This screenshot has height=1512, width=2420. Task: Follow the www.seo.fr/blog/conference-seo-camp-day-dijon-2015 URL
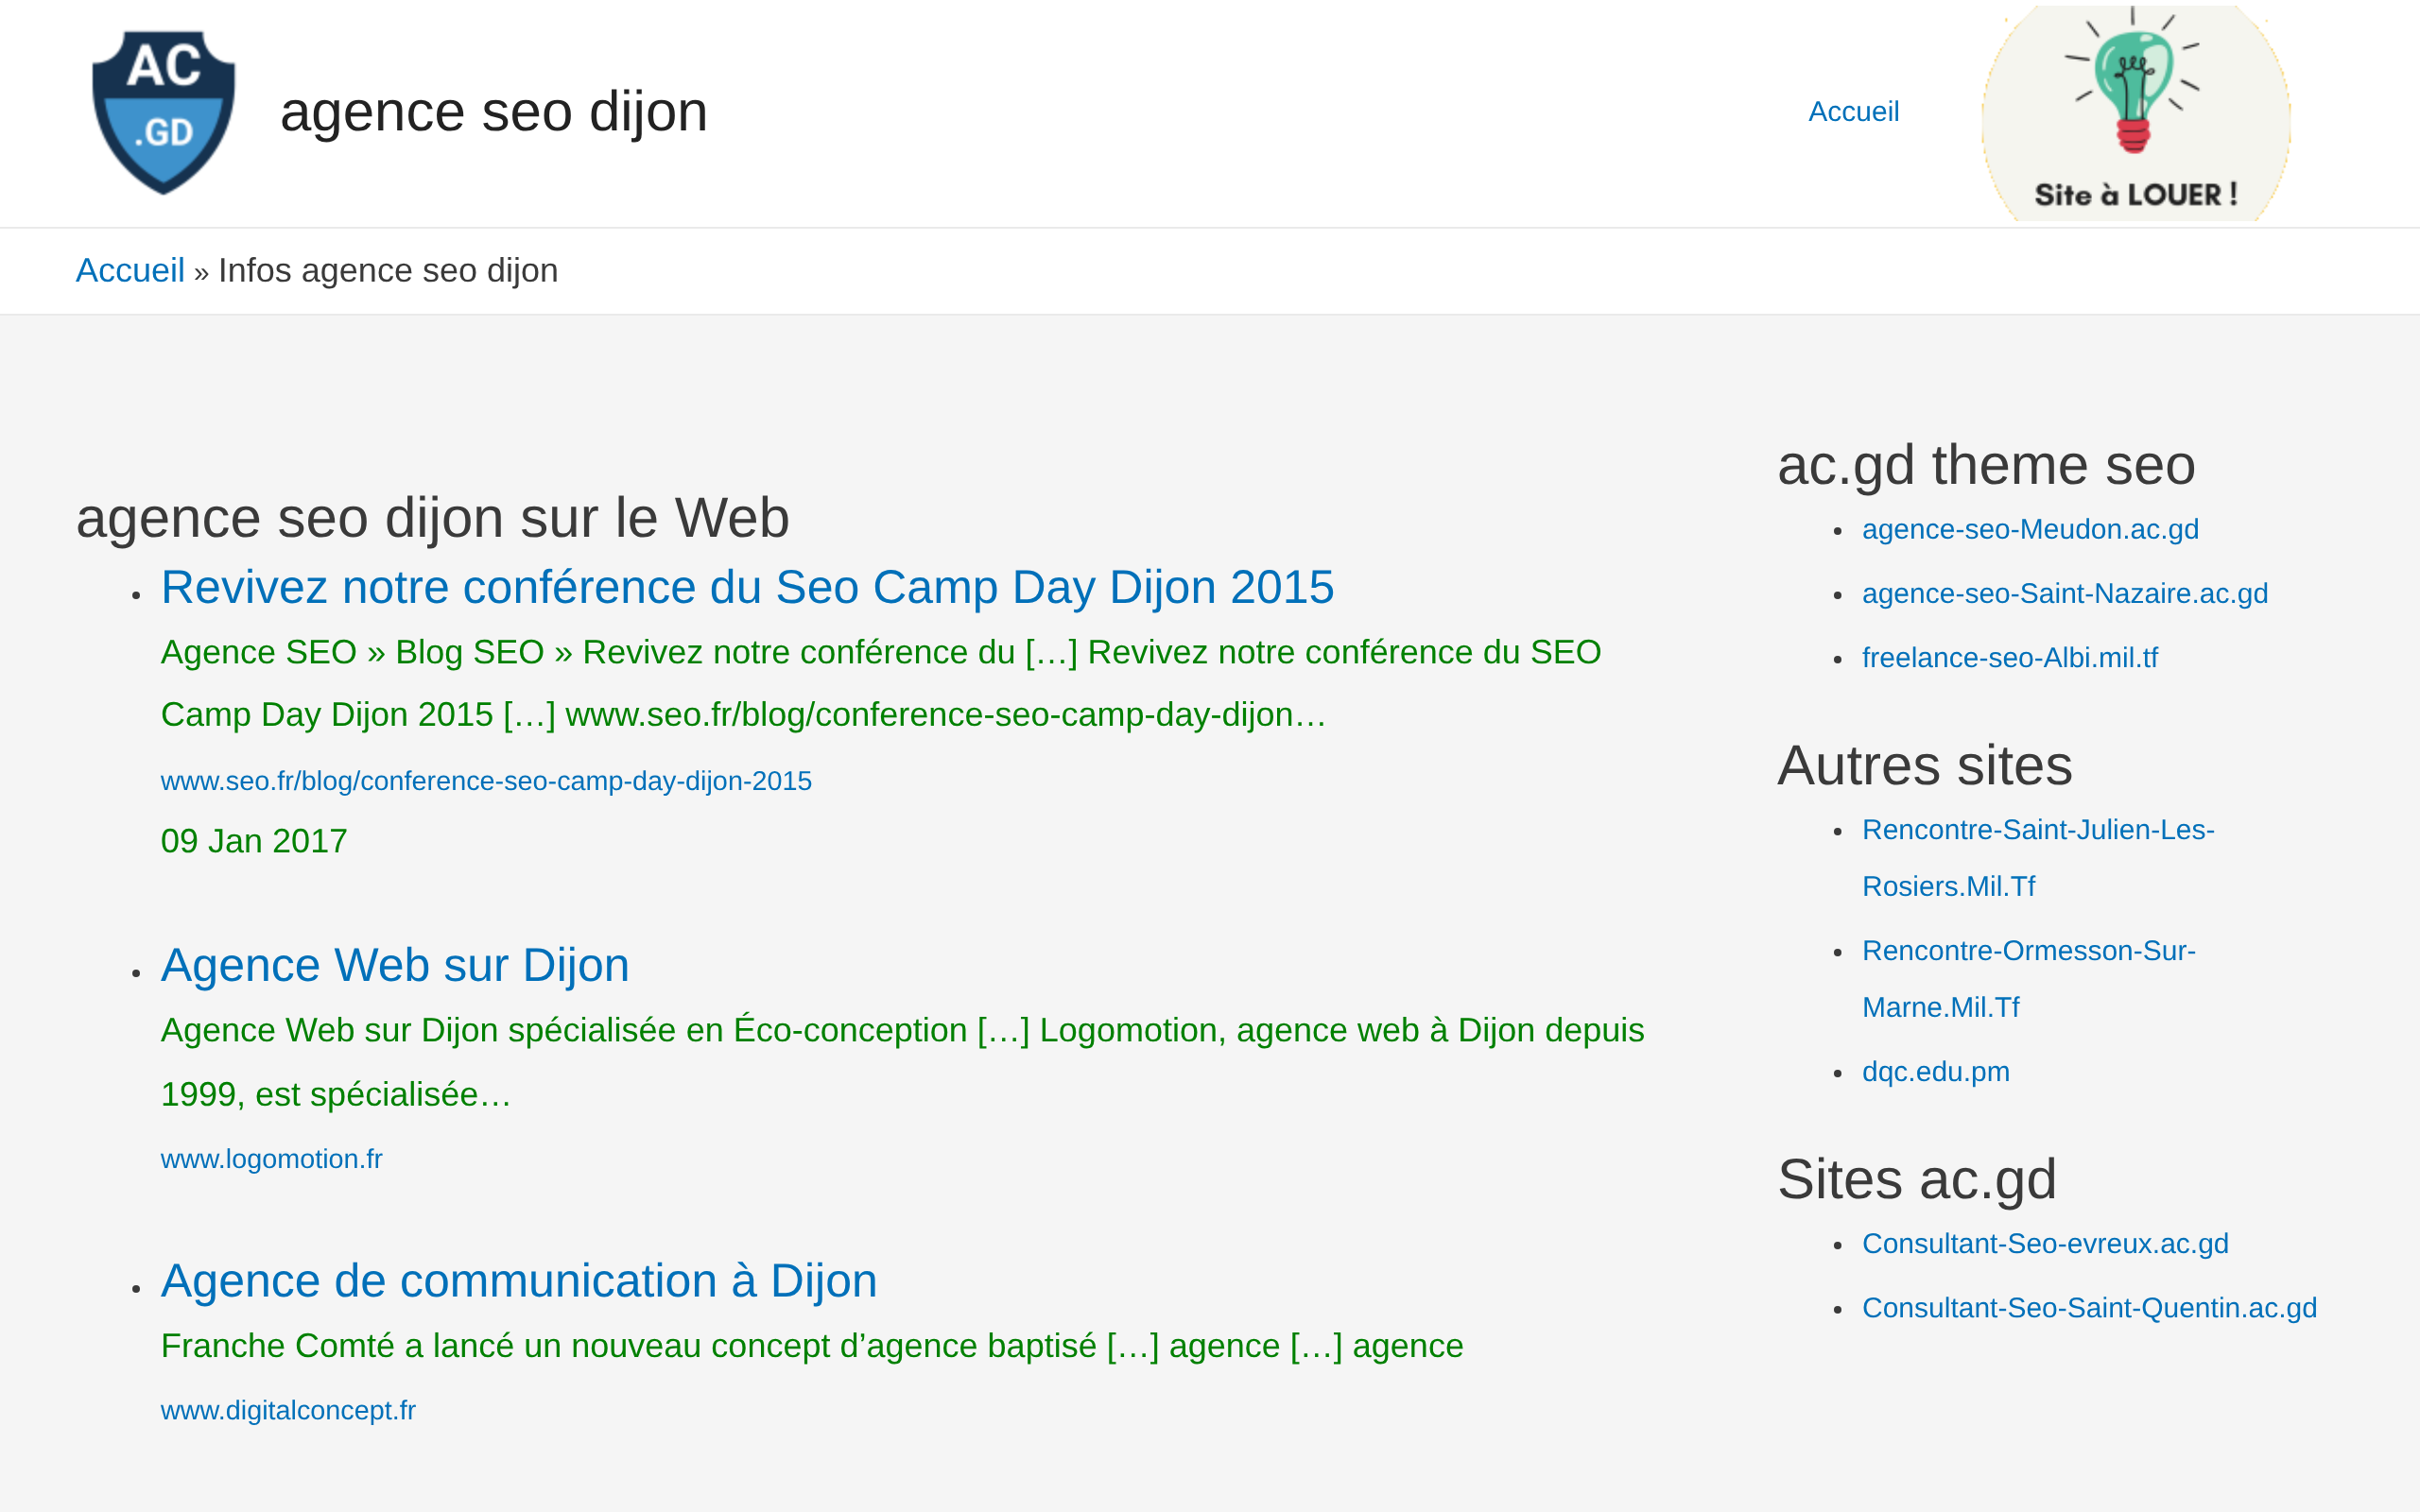pyautogui.click(x=486, y=780)
